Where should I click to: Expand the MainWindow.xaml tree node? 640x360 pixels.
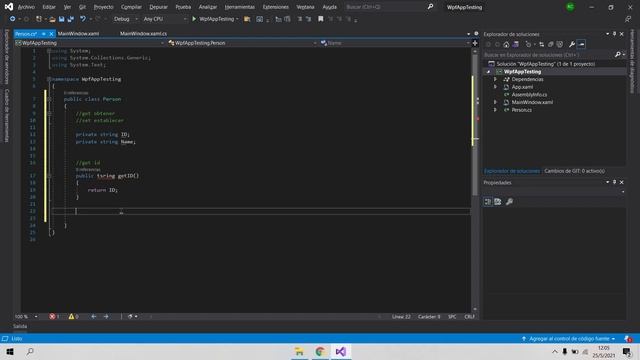tap(496, 102)
